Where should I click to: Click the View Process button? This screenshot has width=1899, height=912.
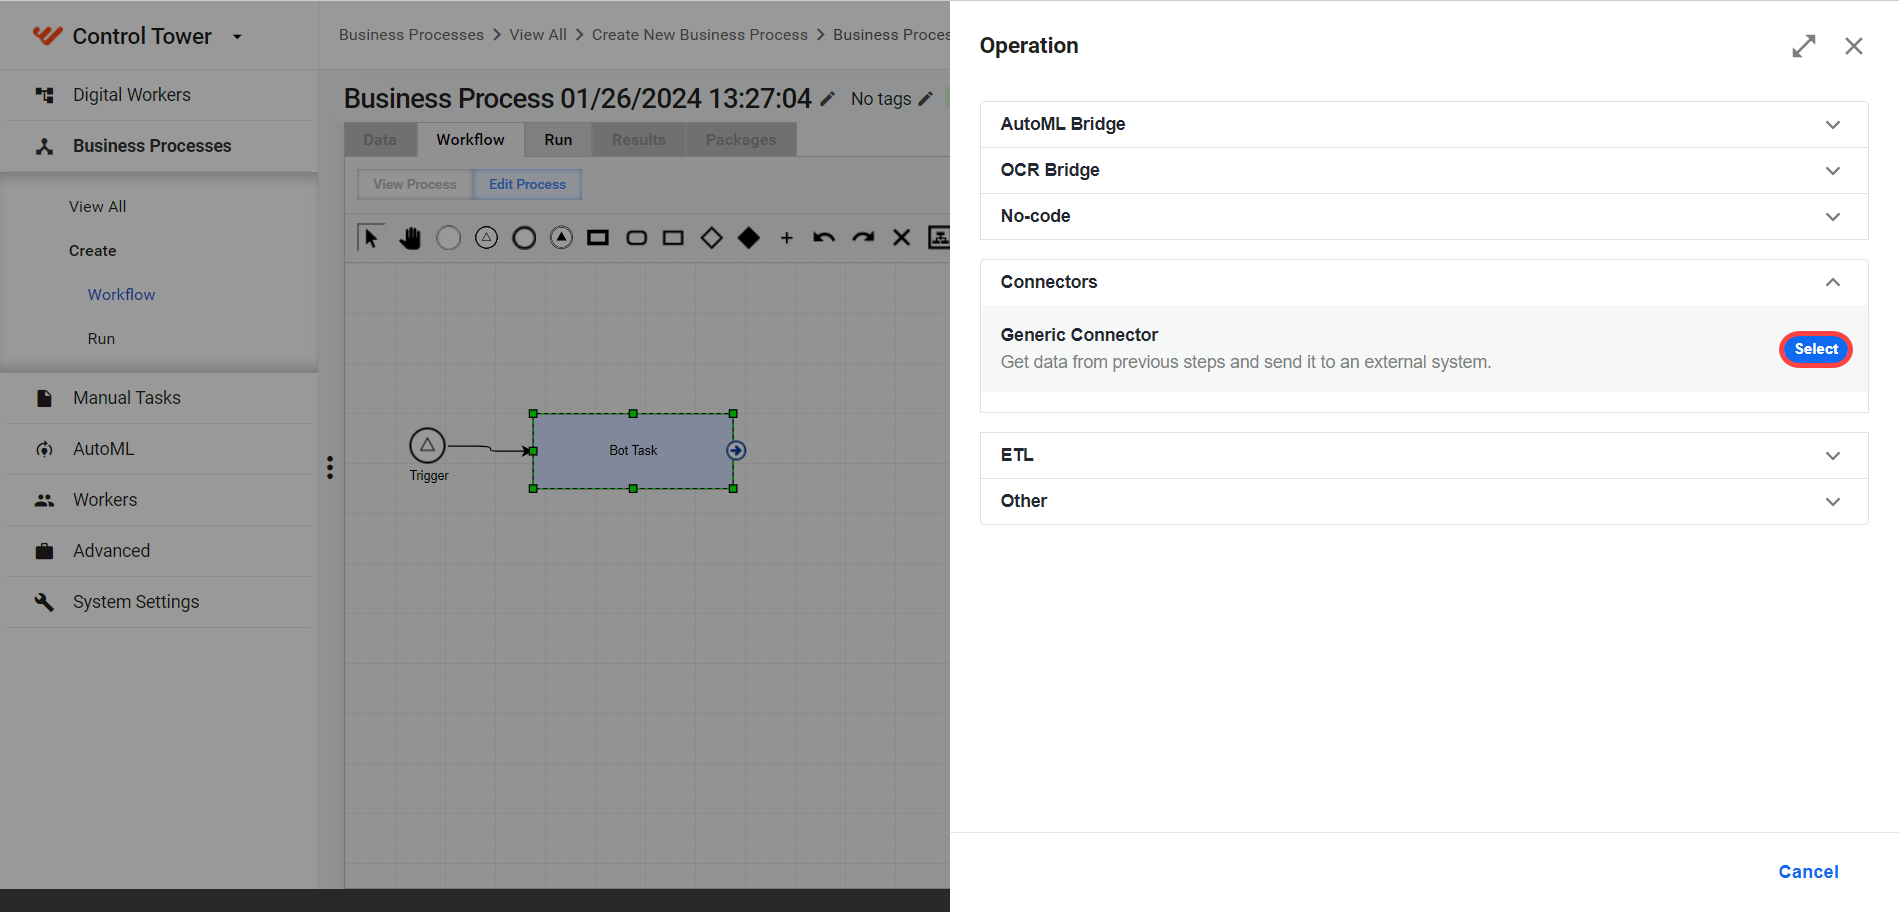point(415,184)
